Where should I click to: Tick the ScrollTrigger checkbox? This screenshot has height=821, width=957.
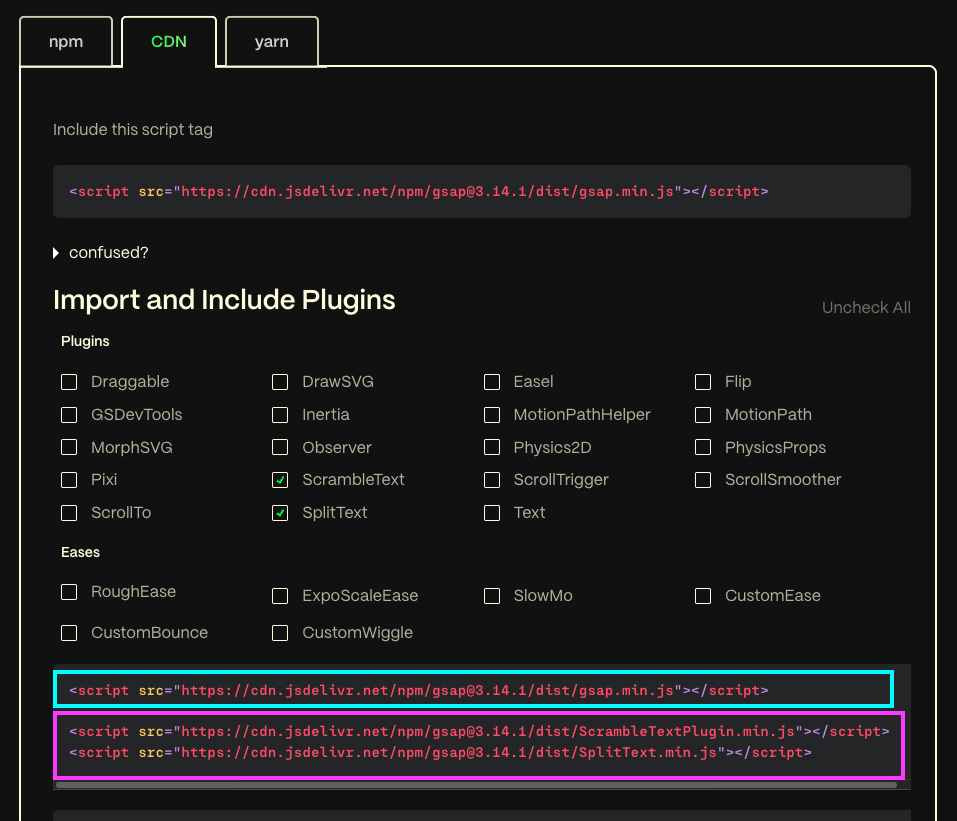[492, 480]
